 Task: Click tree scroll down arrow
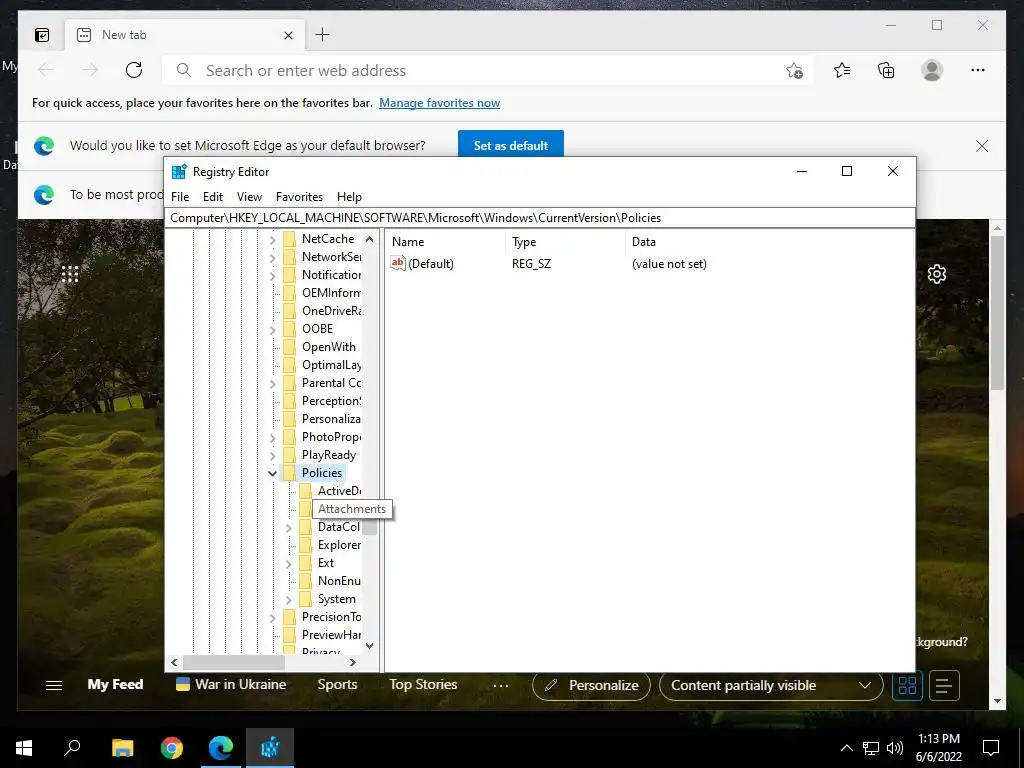pyautogui.click(x=370, y=646)
